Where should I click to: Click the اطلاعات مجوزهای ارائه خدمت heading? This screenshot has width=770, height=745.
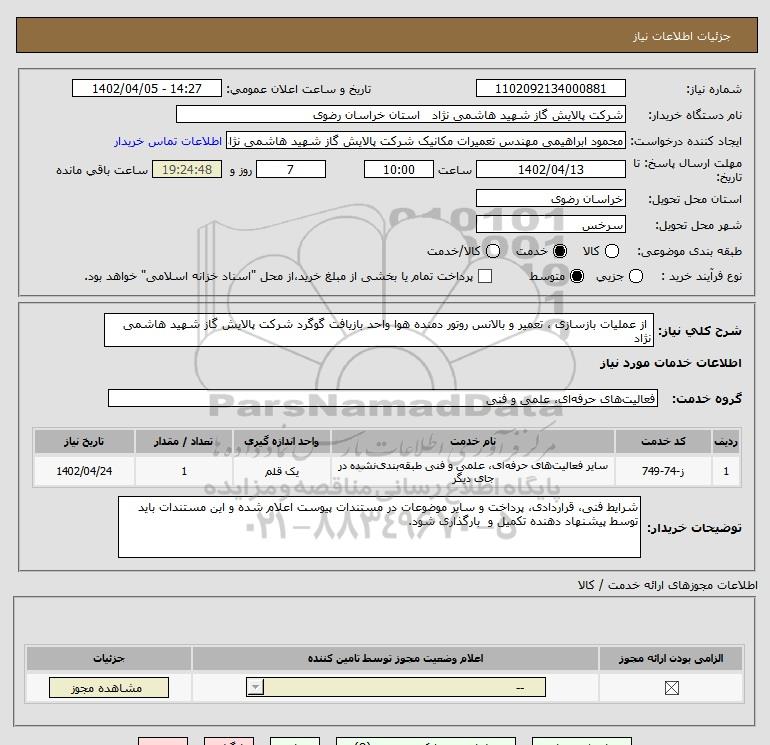click(x=668, y=585)
